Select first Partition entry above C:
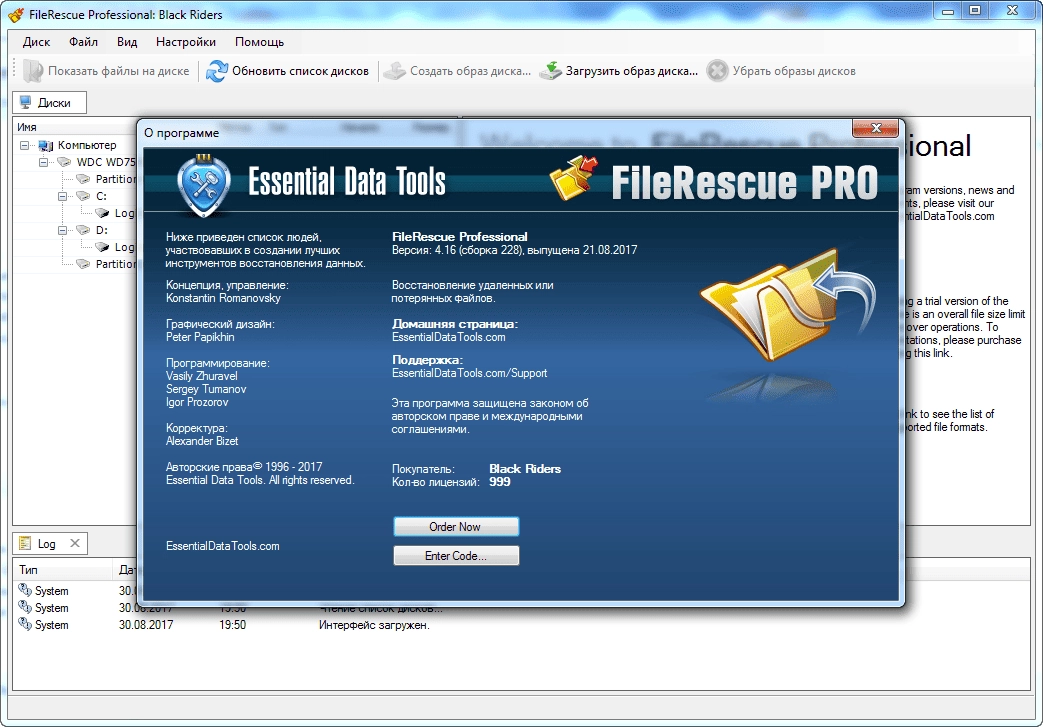Screen dimensions: 1043x727 point(116,179)
